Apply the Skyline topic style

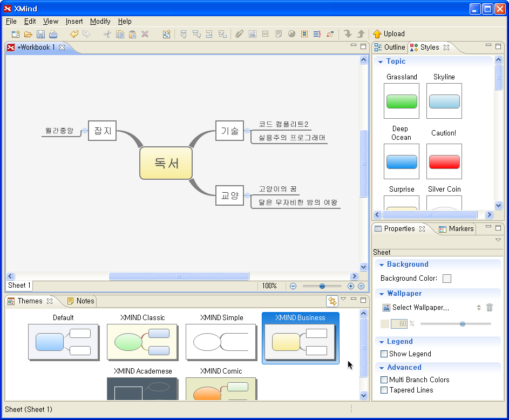444,101
